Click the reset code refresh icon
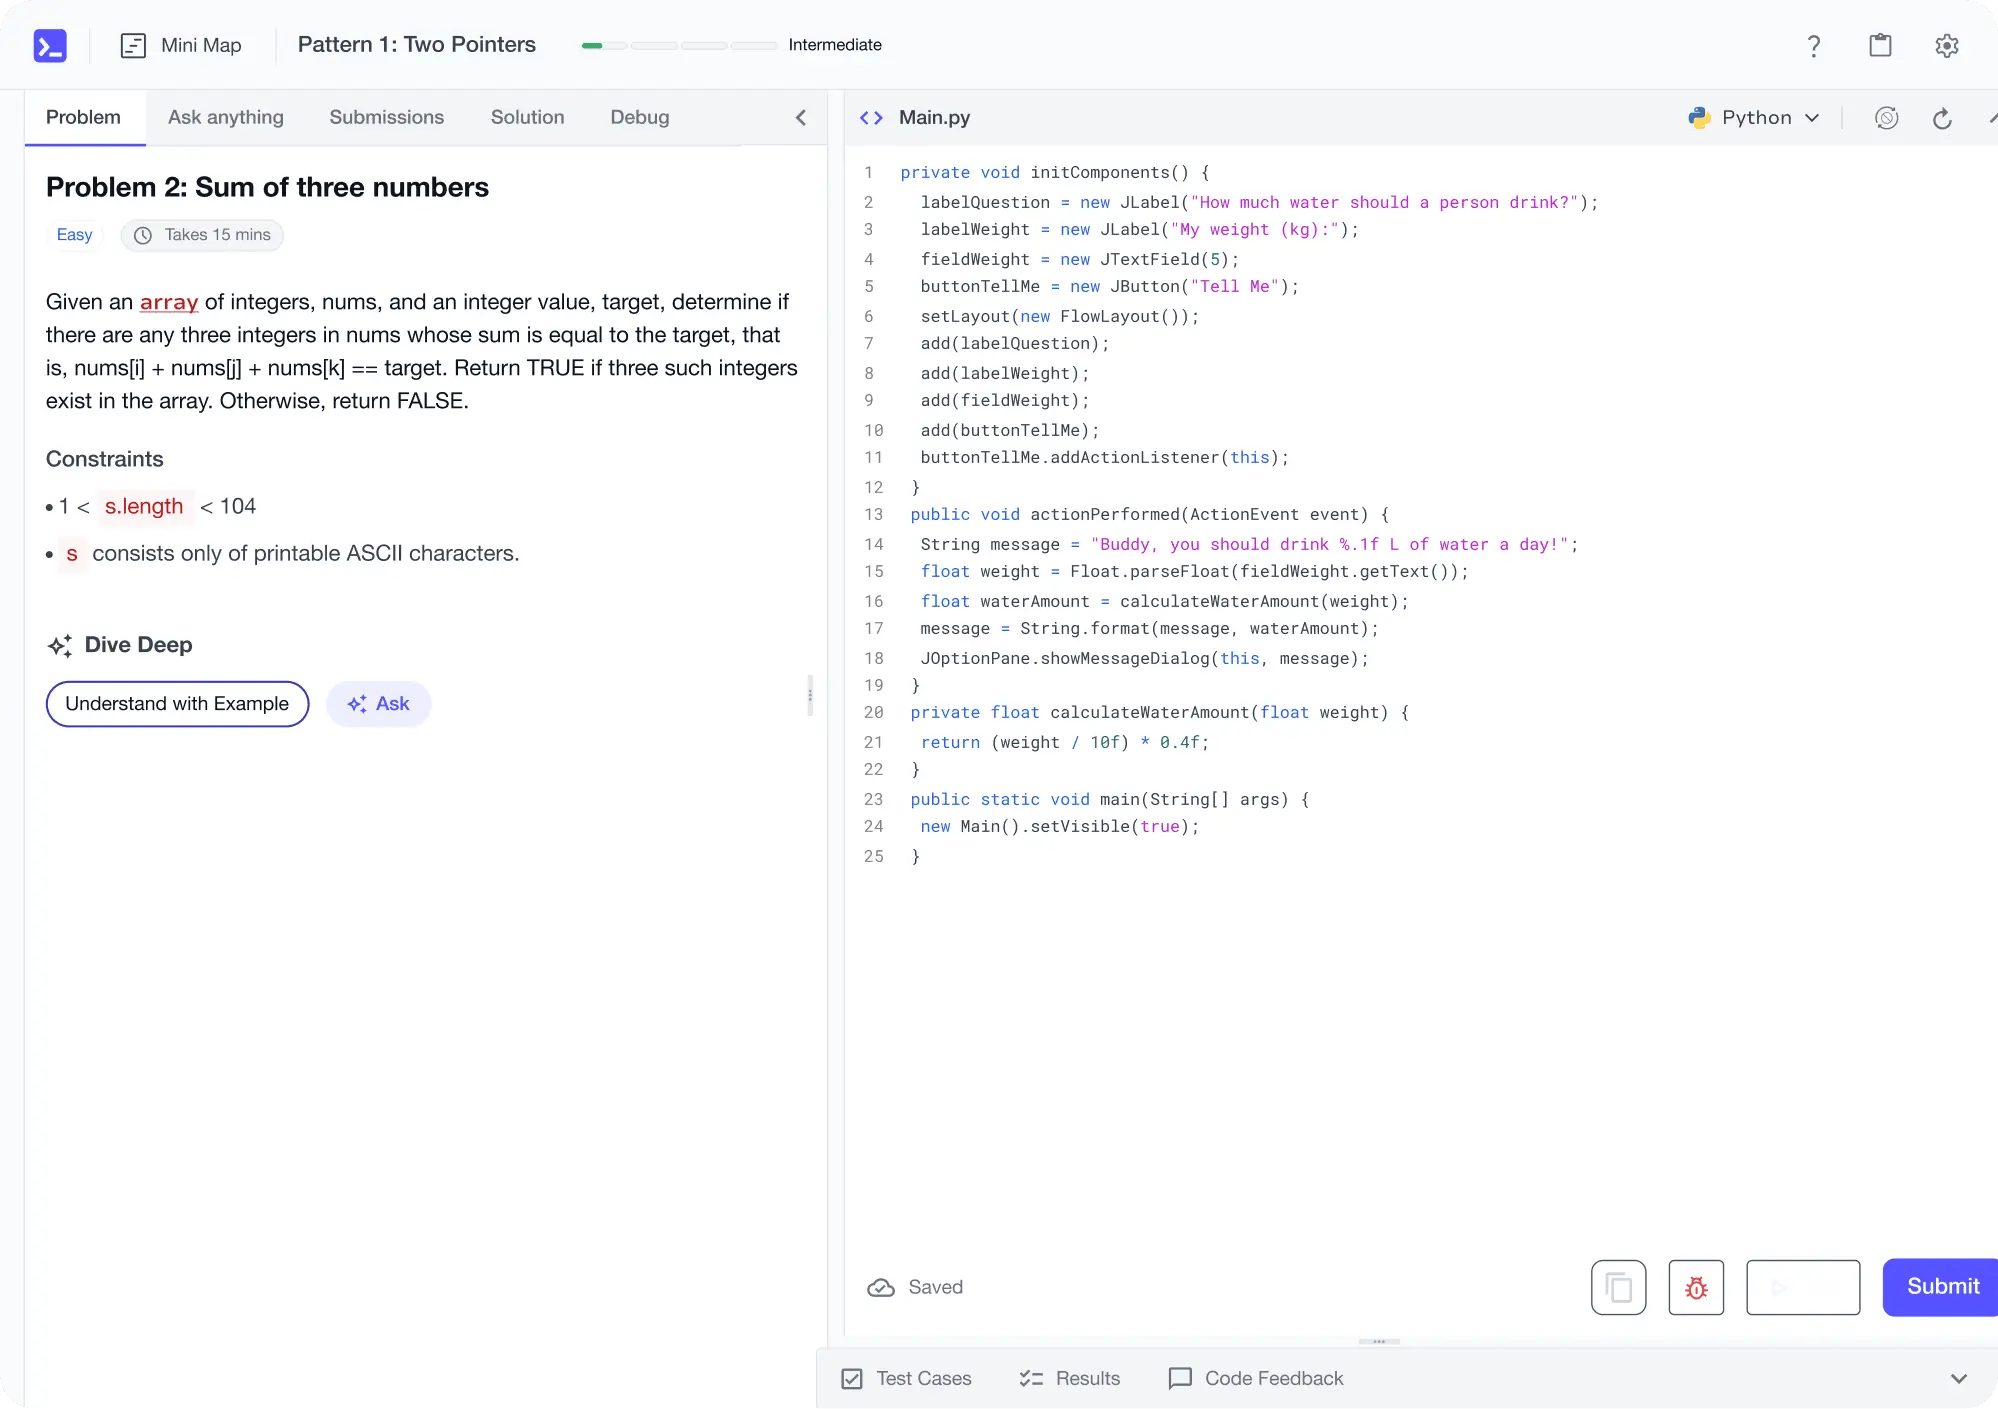Image resolution: width=1998 pixels, height=1409 pixels. coord(1942,118)
